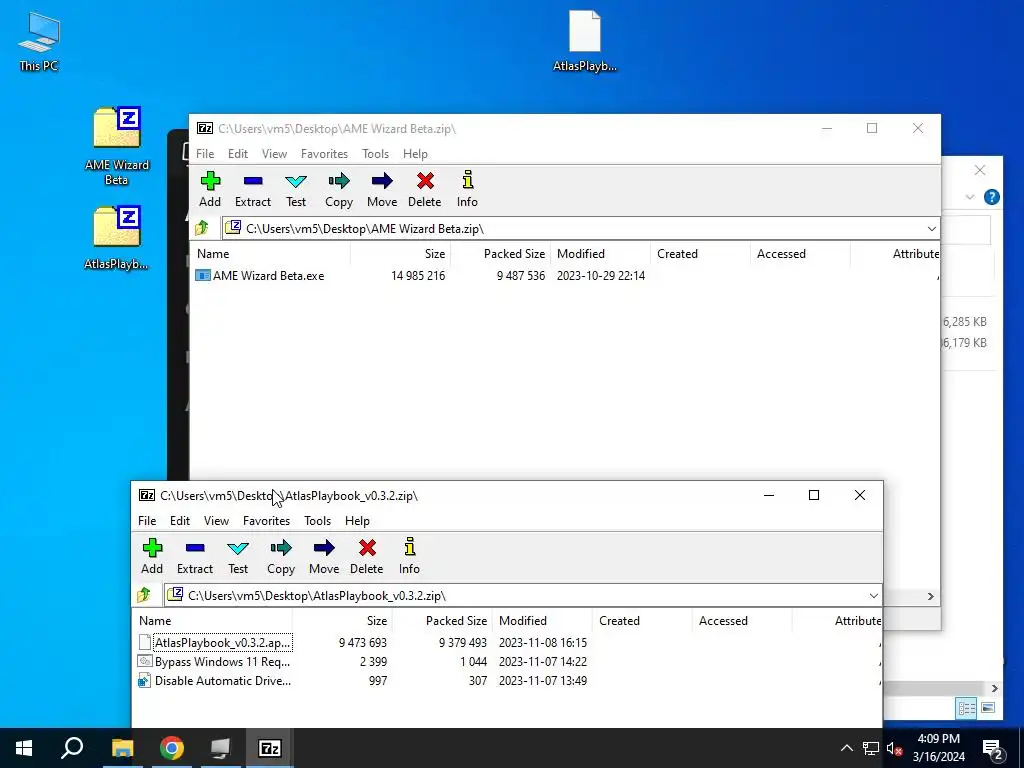Switch background window to large icons view
The height and width of the screenshot is (768, 1024).
987,708
